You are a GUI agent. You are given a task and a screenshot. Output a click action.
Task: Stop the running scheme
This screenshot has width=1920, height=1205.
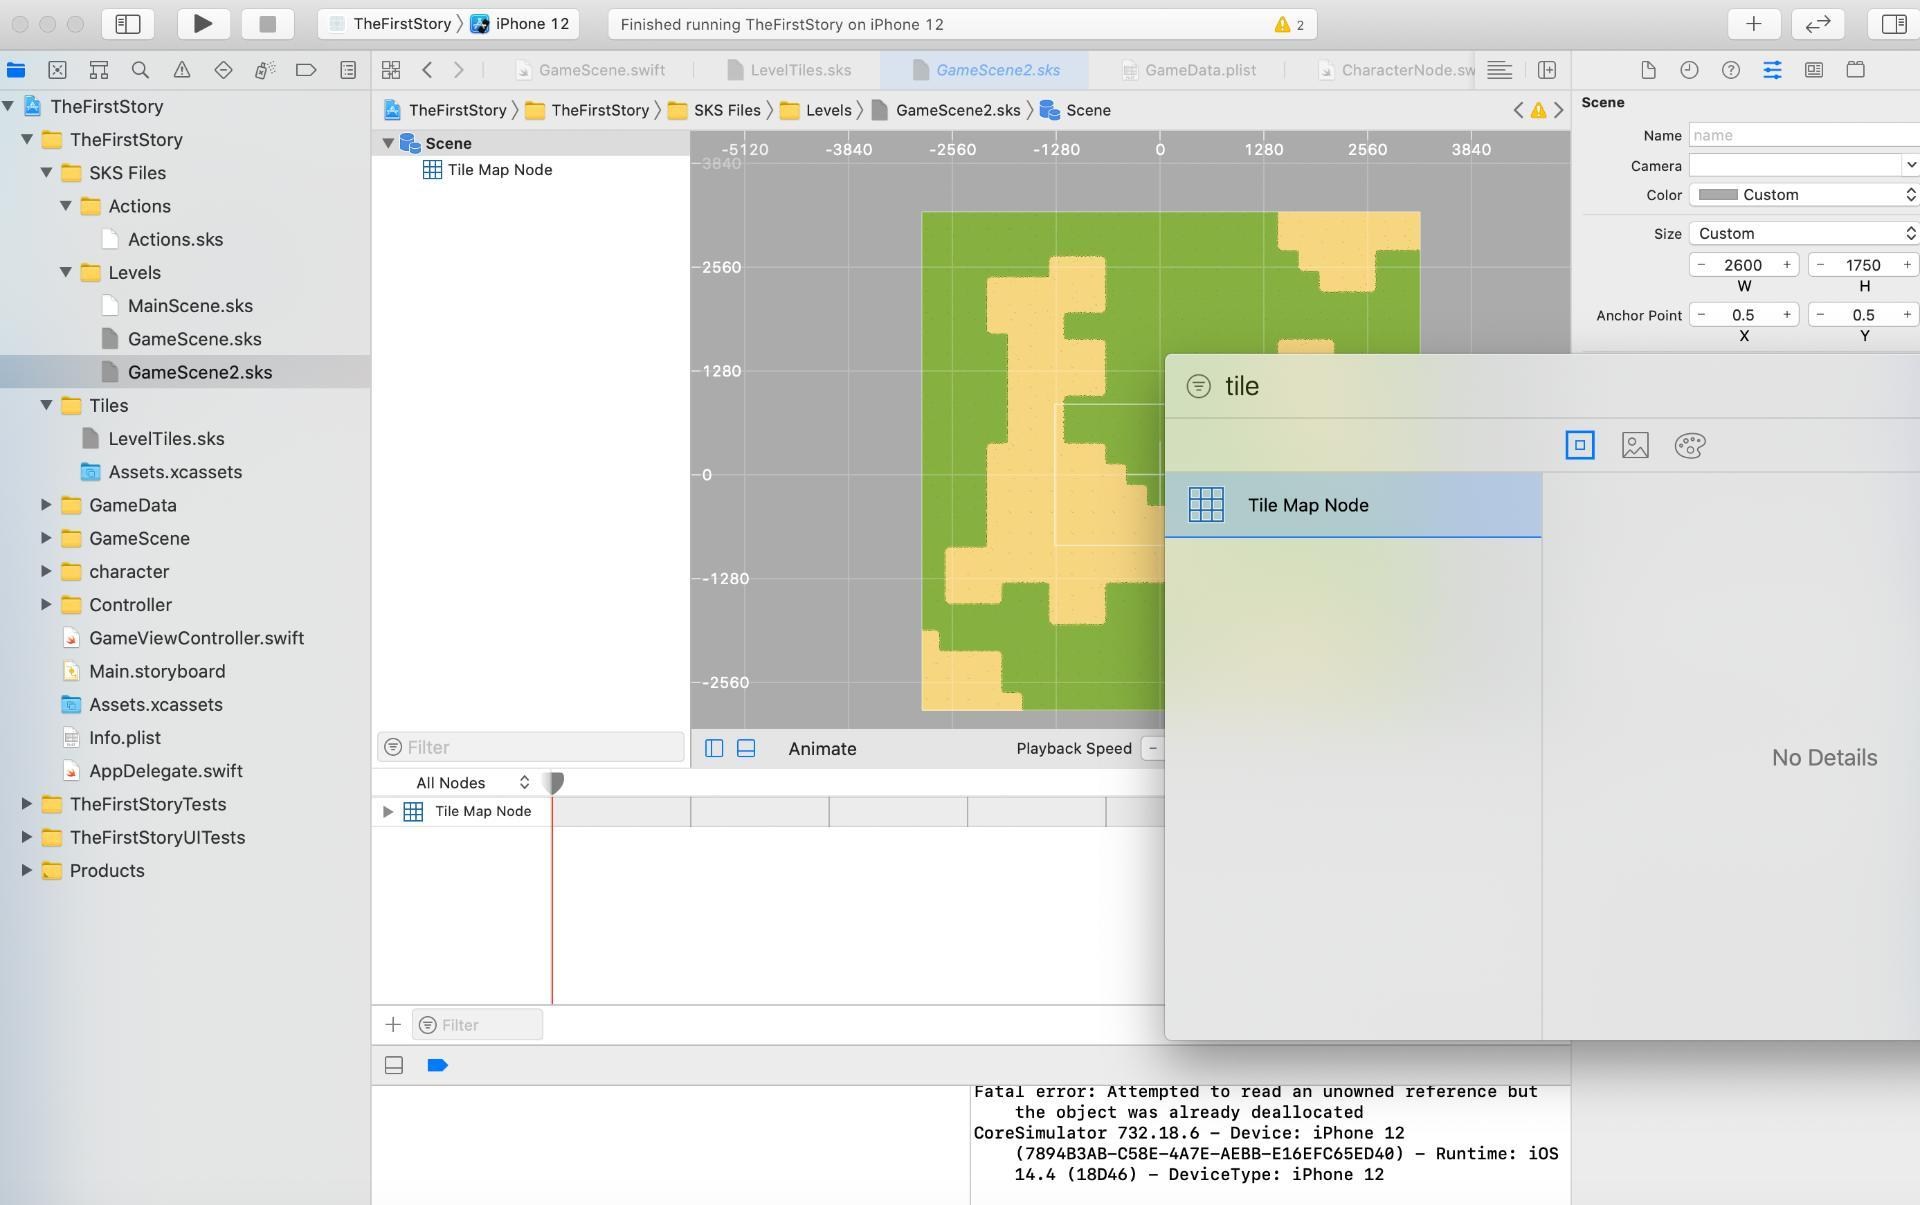(x=267, y=24)
